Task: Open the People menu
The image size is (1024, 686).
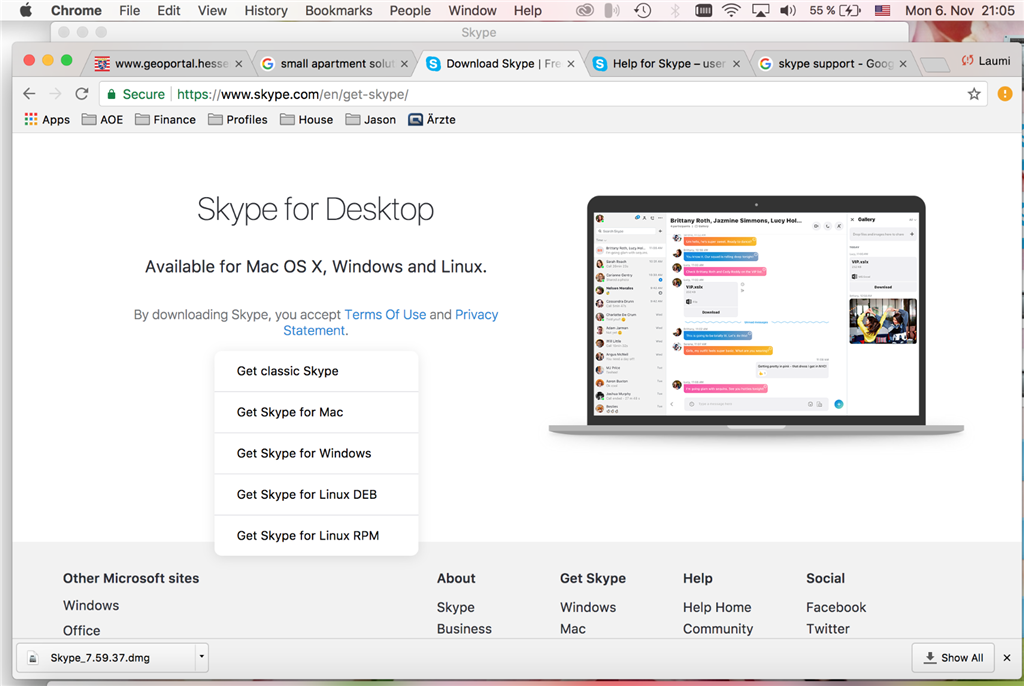Action: (x=410, y=10)
